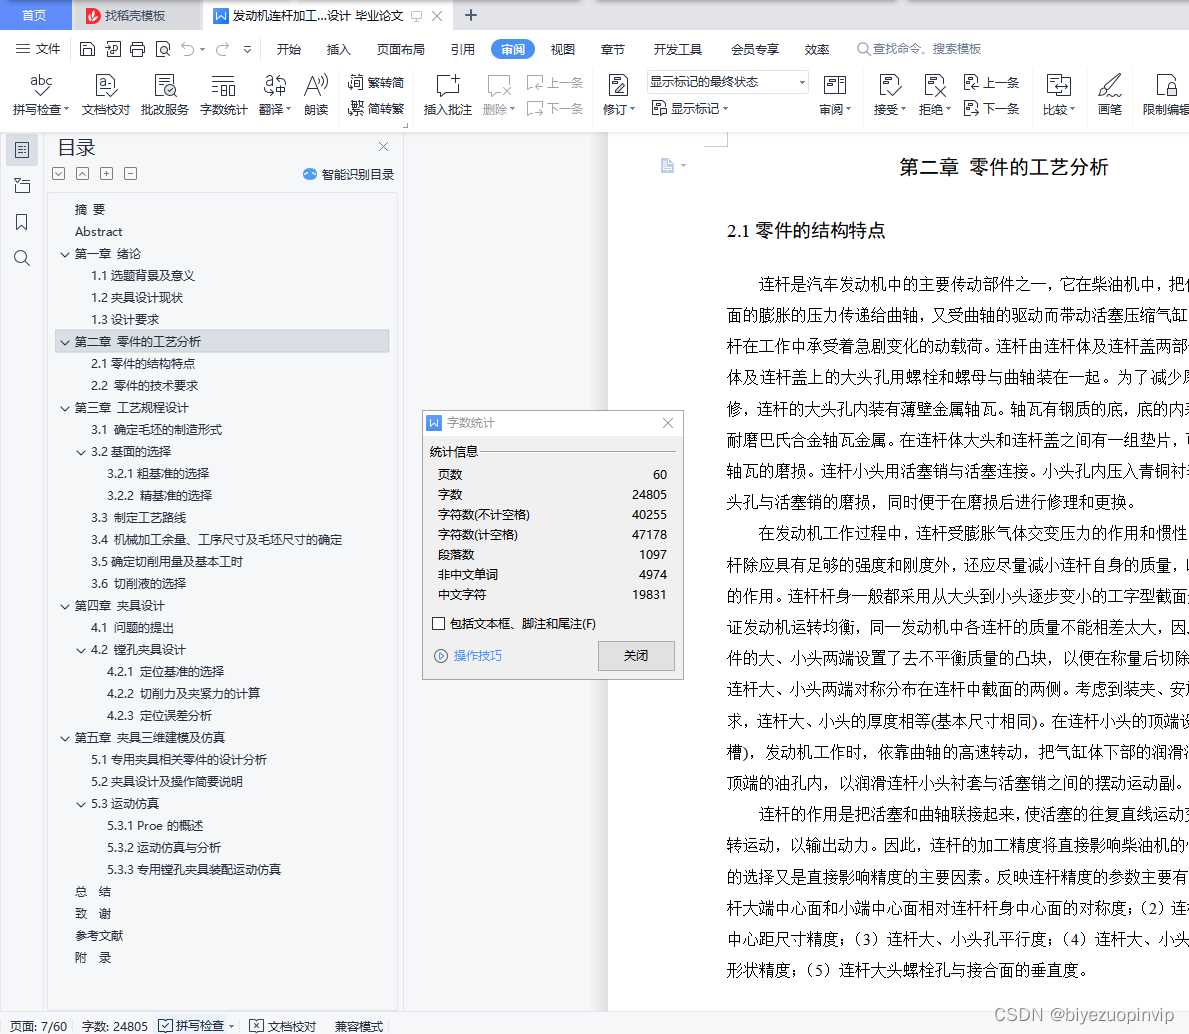Collapse the 第四章 夹具设计 node
The height and width of the screenshot is (1034, 1189).
(x=64, y=606)
